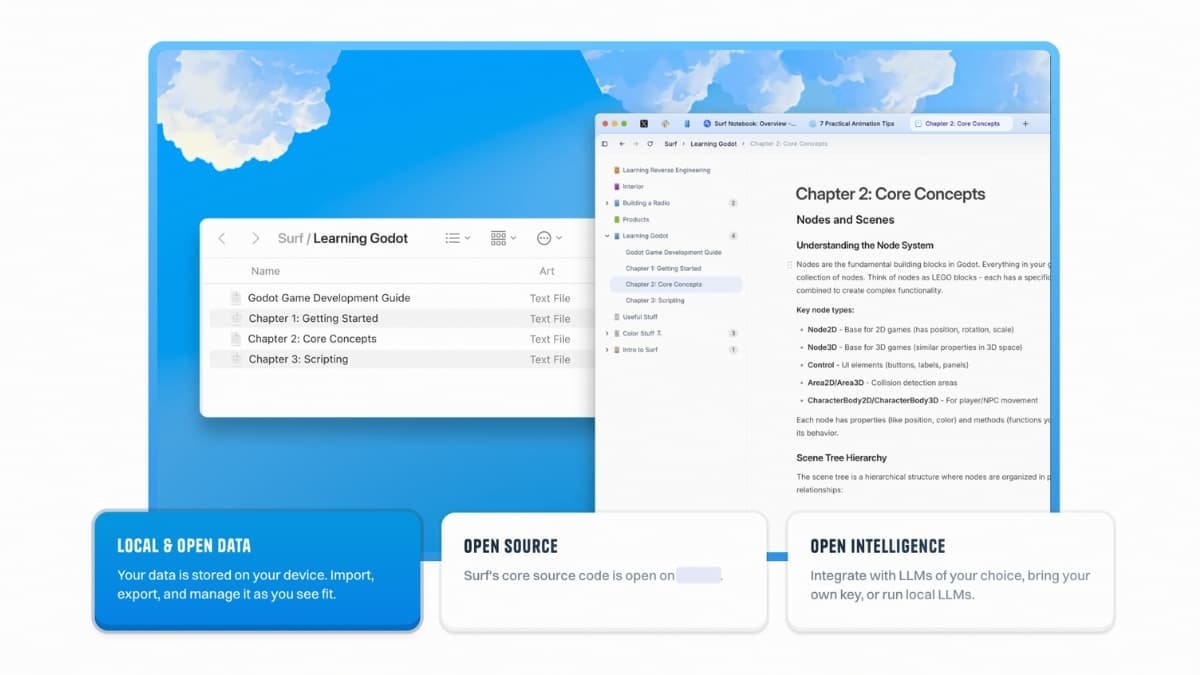Viewport: 1200px width, 675px height.
Task: Select the Open Intelligence card
Action: click(x=950, y=571)
